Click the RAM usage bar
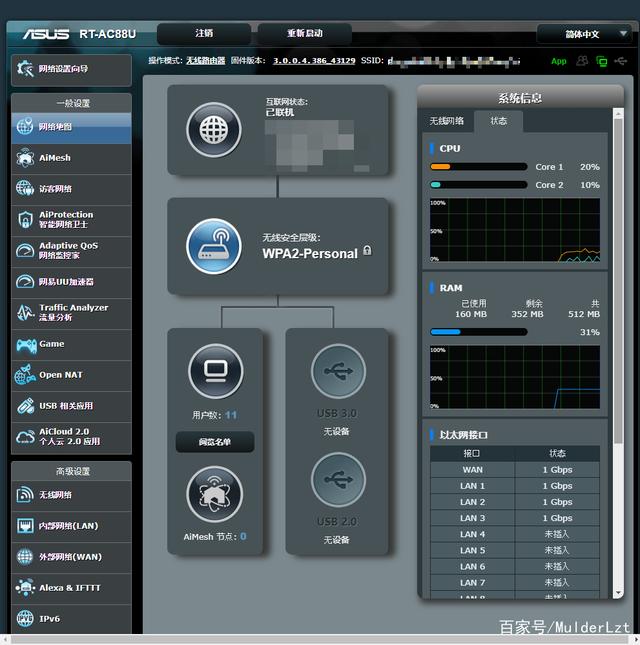The width and height of the screenshot is (640, 645). click(x=478, y=332)
